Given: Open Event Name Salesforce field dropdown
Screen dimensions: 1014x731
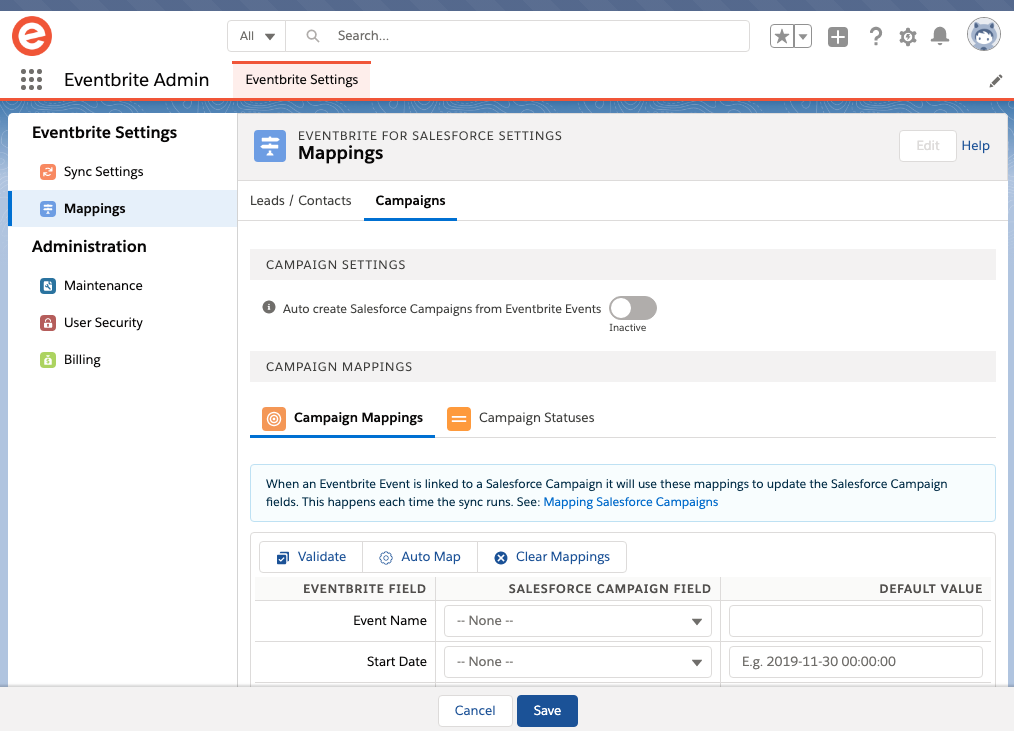Looking at the screenshot, I should click(x=577, y=621).
